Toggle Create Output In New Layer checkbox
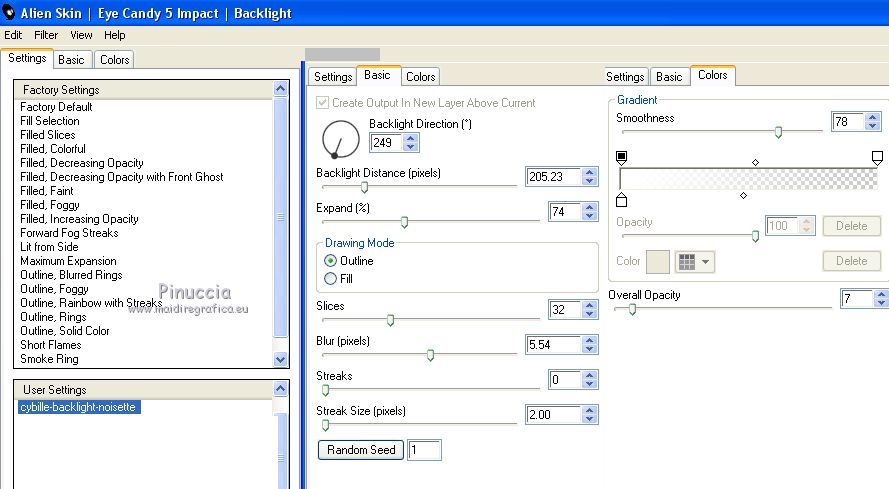The height and width of the screenshot is (489, 889). pyautogui.click(x=322, y=103)
